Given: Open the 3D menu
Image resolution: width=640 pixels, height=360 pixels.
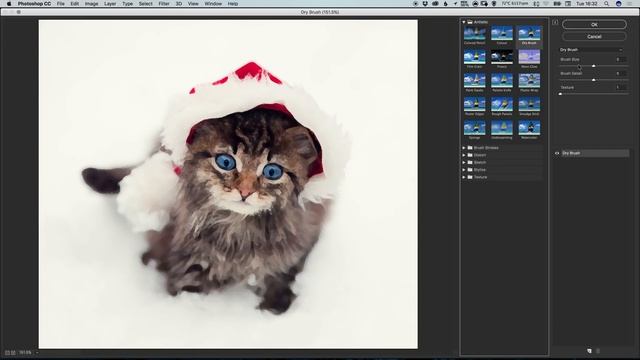Looking at the screenshot, I should pos(179,4).
